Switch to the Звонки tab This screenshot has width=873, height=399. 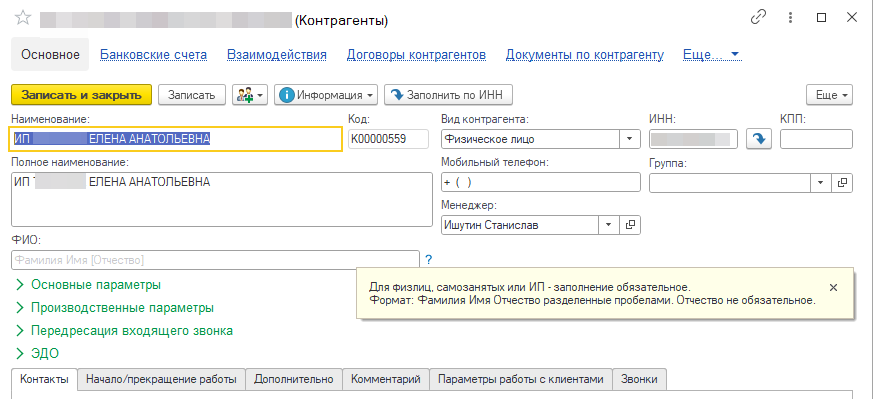pos(640,380)
